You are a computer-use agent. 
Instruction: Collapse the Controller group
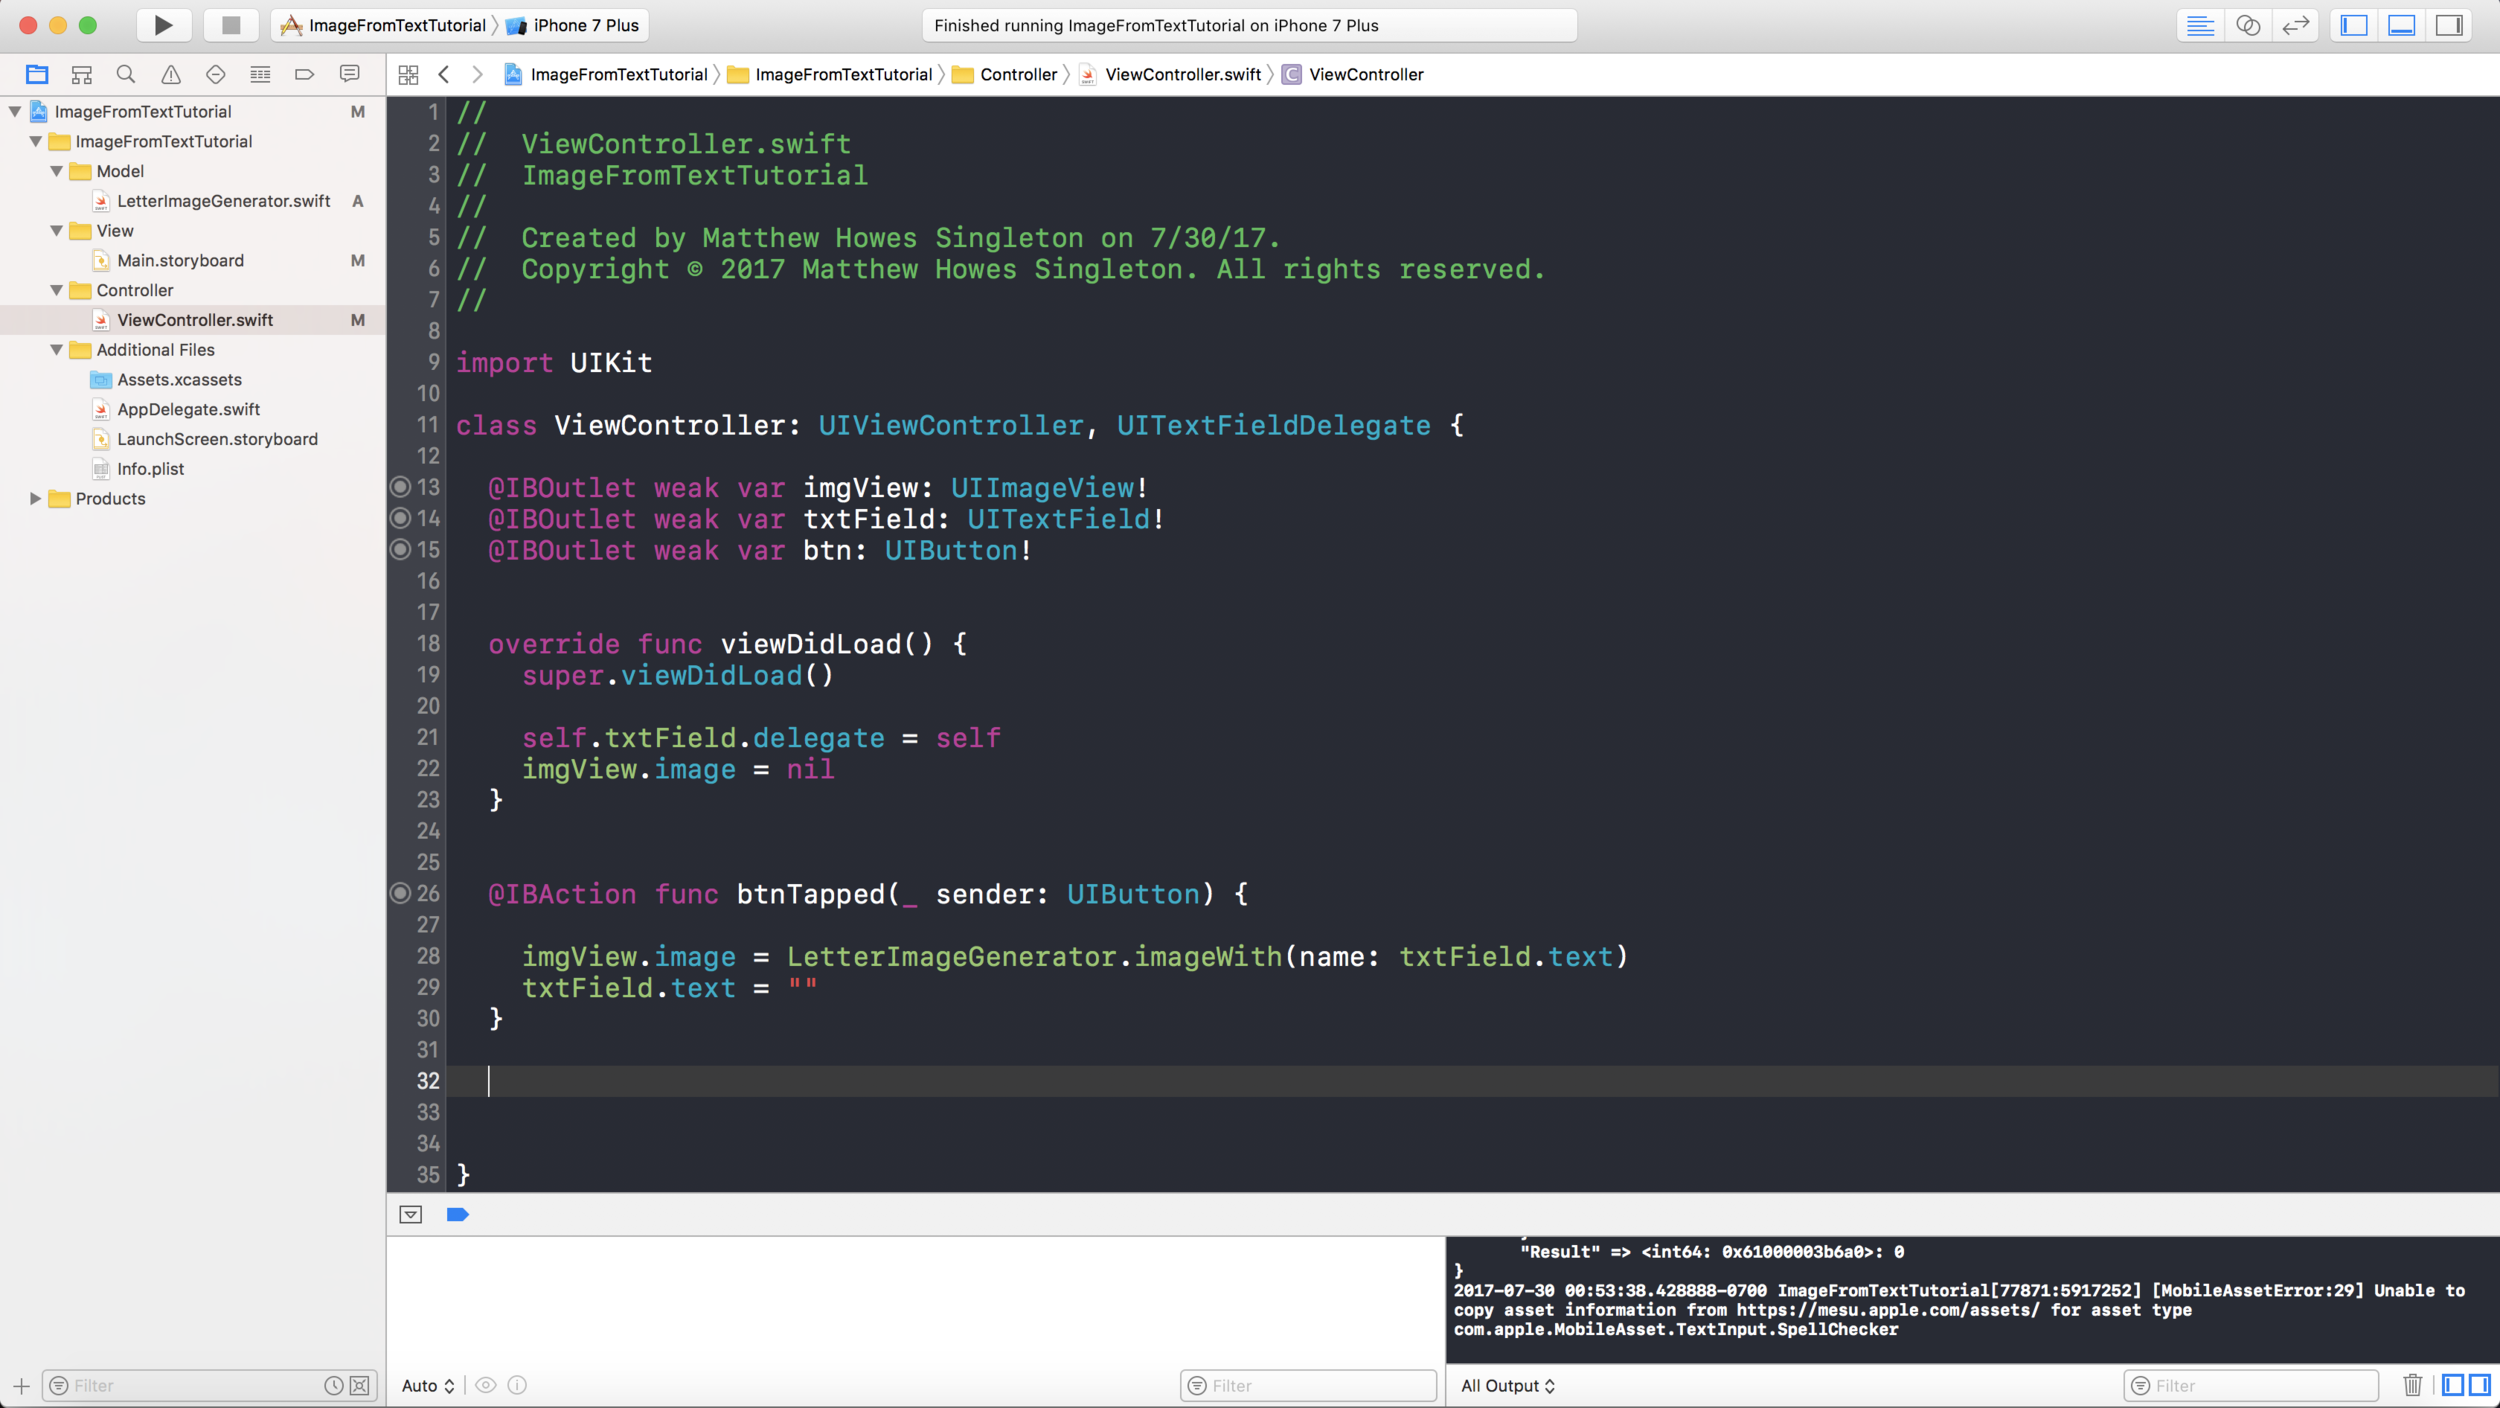click(x=57, y=290)
